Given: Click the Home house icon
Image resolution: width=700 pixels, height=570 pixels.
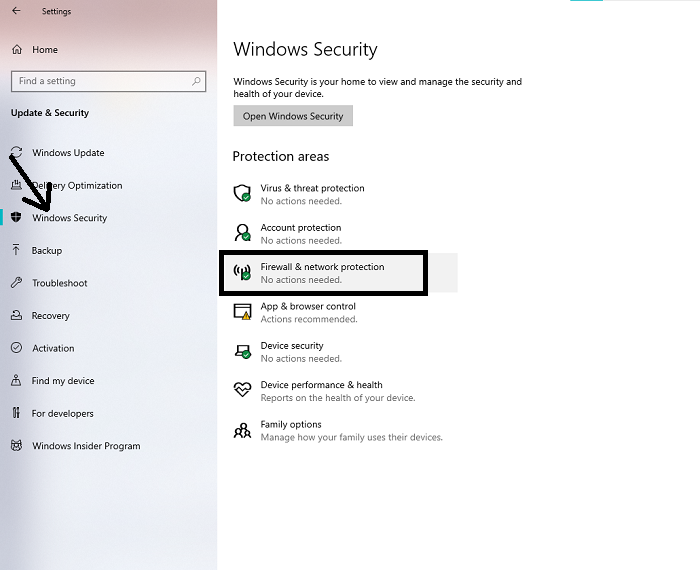Looking at the screenshot, I should (x=17, y=50).
